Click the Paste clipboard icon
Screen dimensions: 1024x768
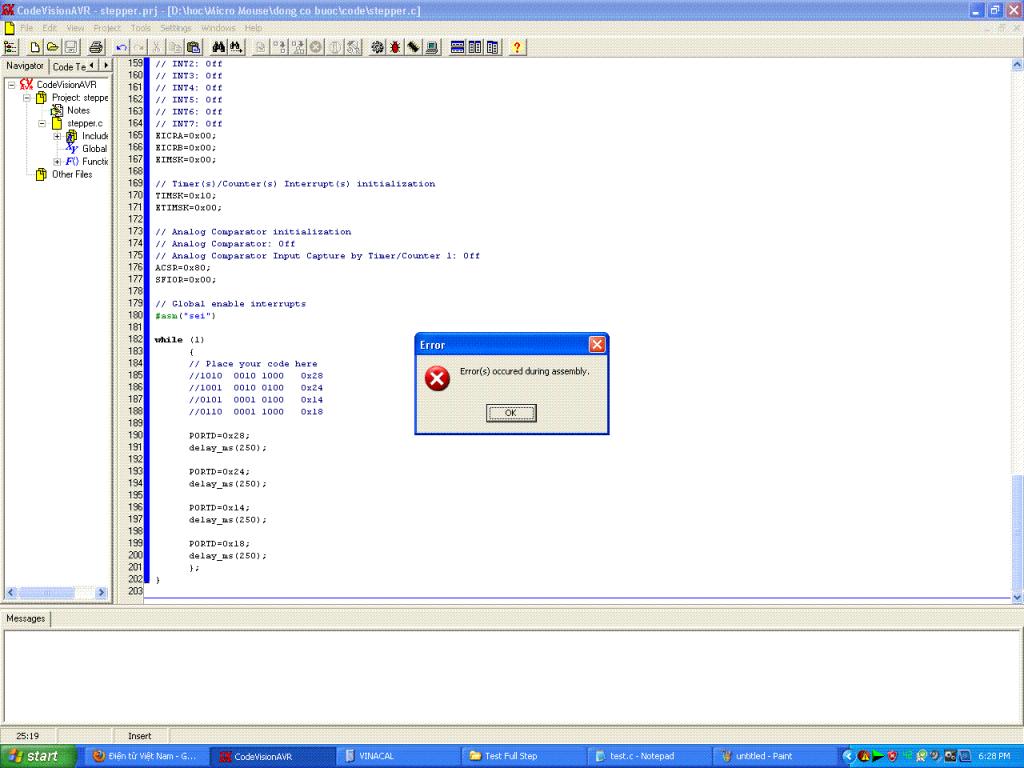(x=193, y=47)
